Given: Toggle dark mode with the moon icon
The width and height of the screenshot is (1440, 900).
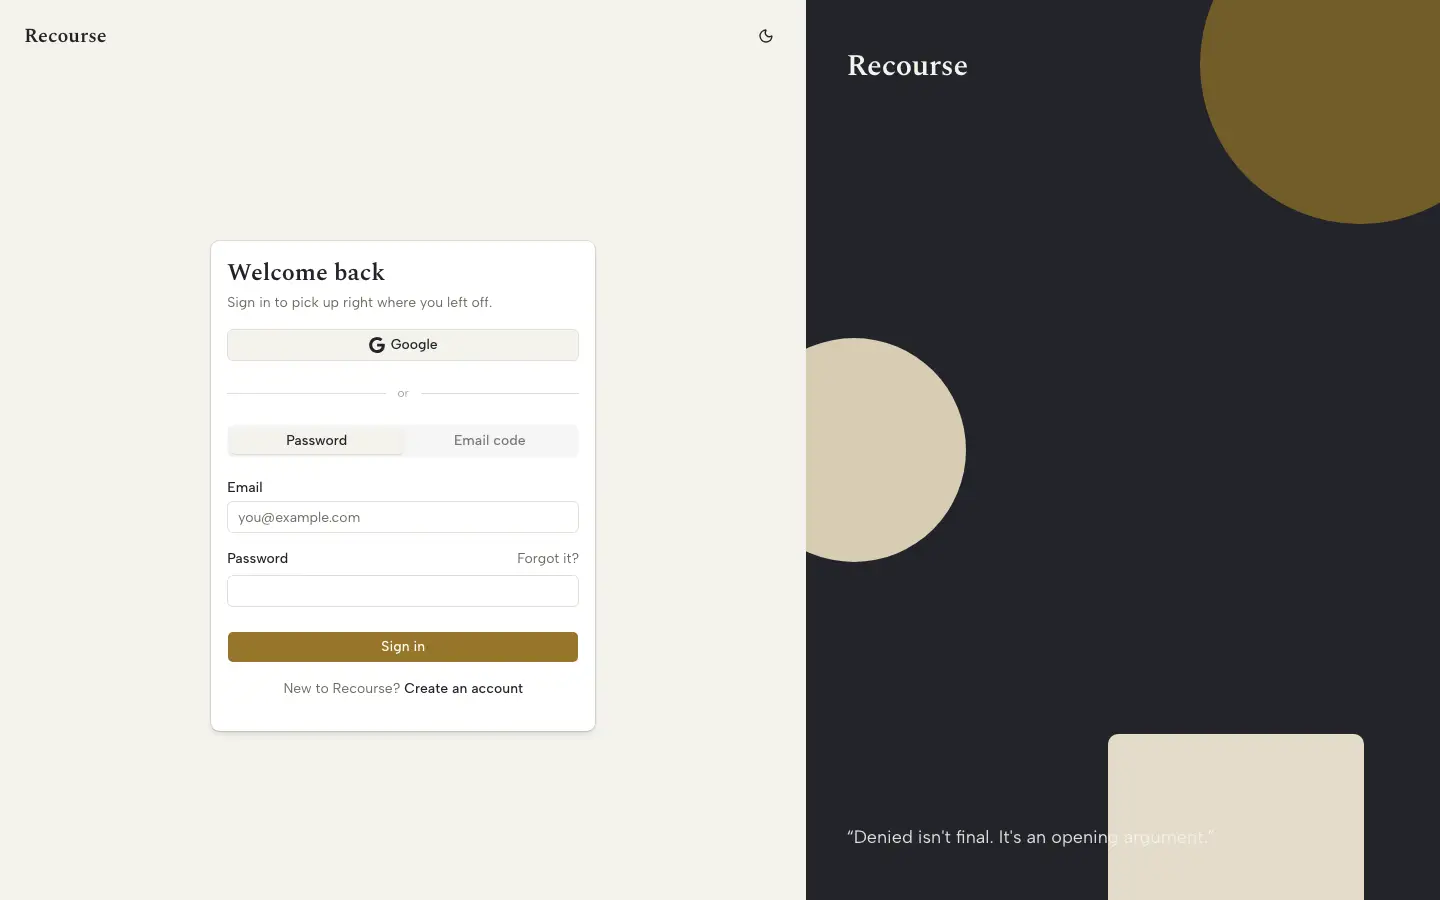Looking at the screenshot, I should point(766,36).
